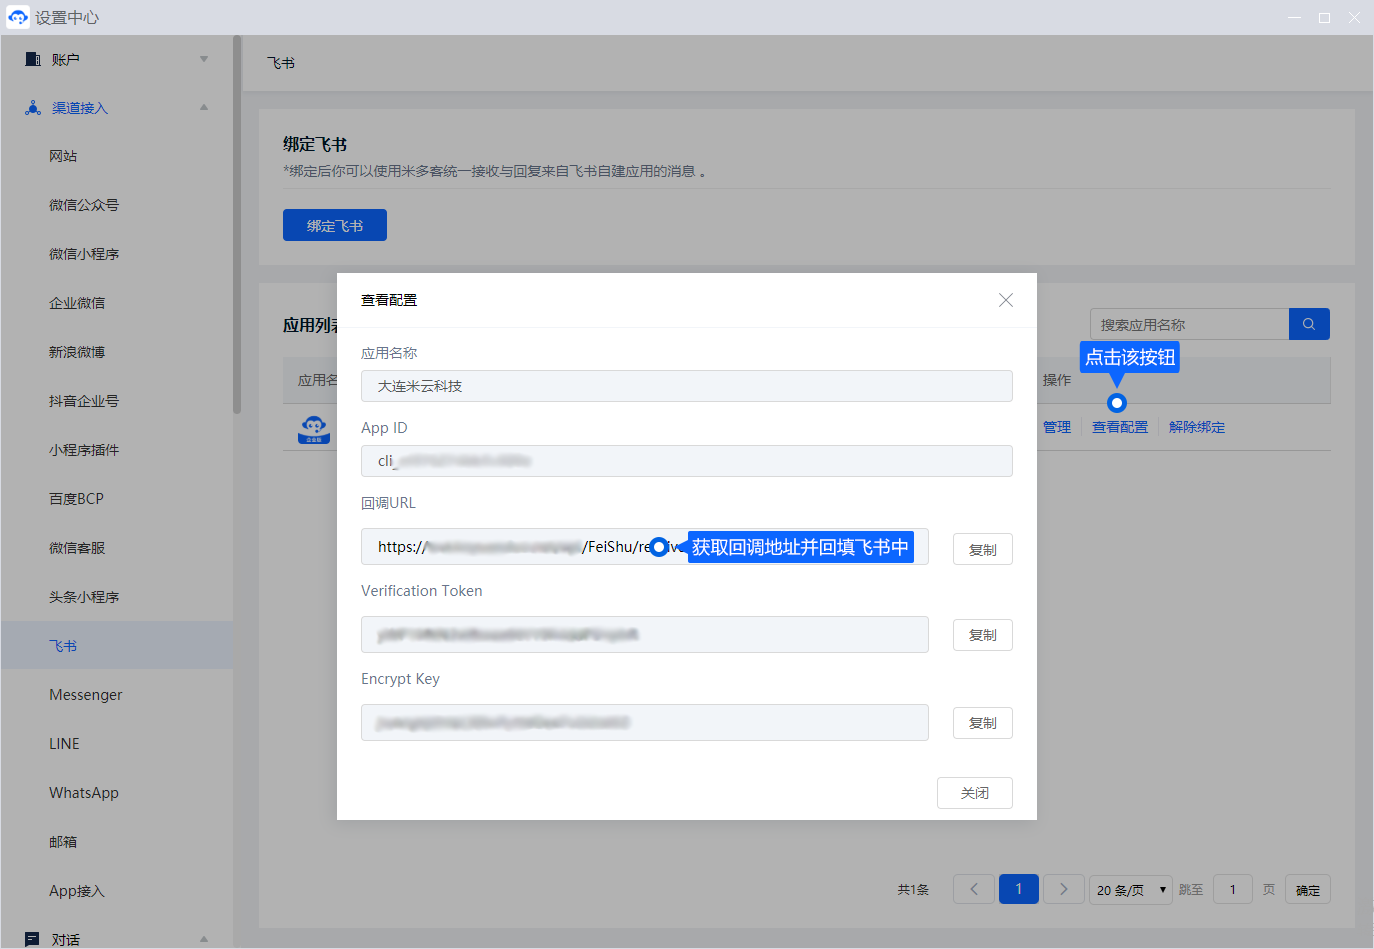Close the 查看配置 dialog with X icon
Viewport: 1374px width, 949px height.
click(1006, 300)
